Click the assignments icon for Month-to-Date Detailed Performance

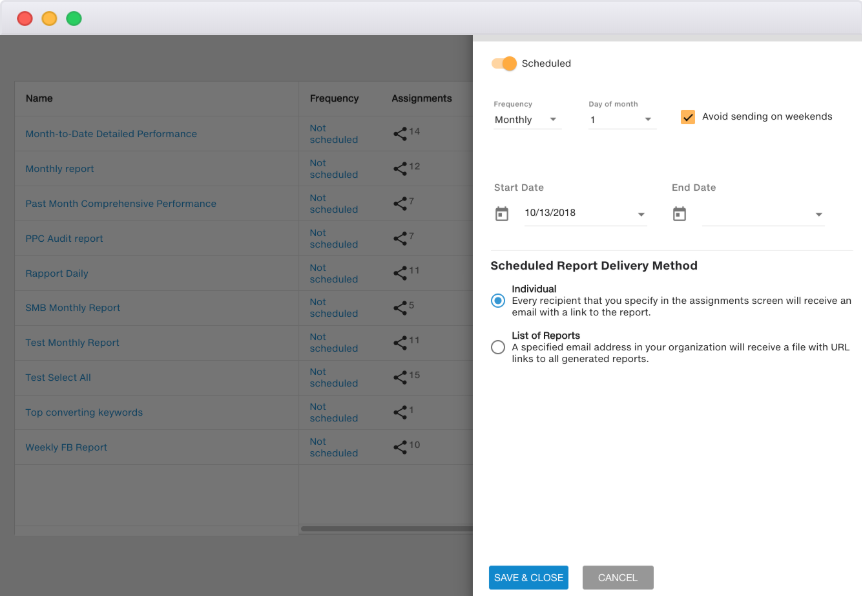coord(401,134)
